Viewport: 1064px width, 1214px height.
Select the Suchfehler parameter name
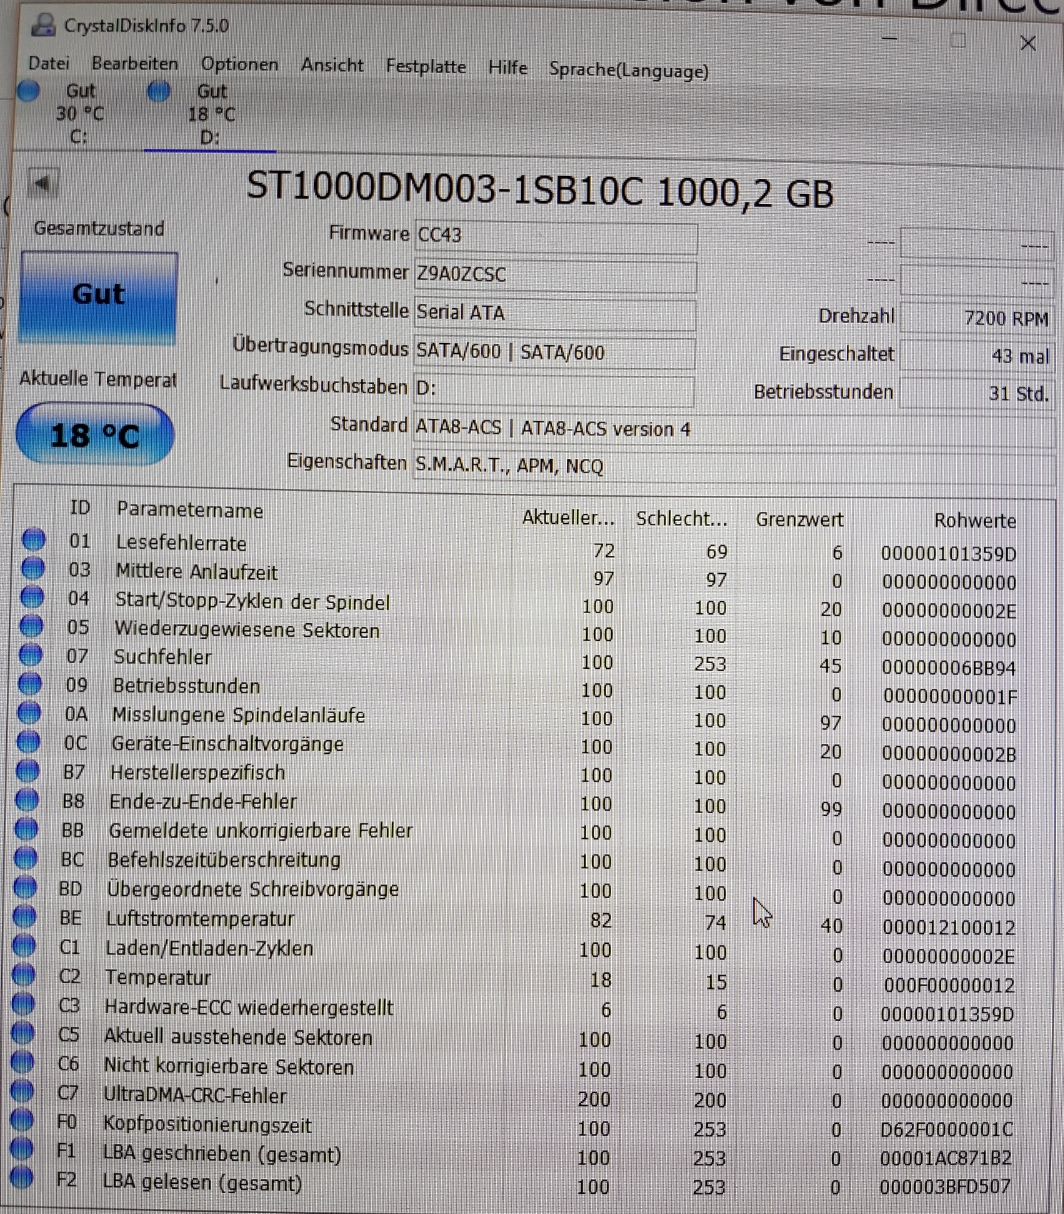[162, 657]
